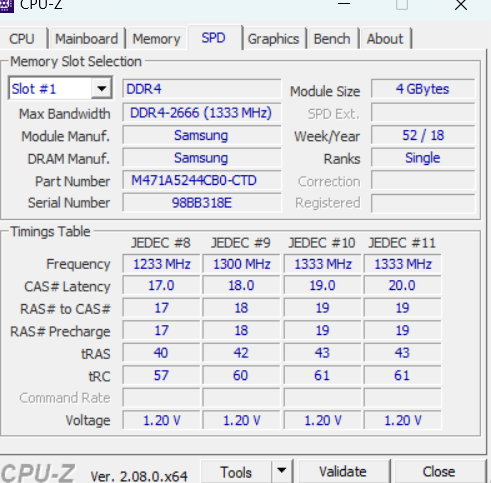Click the empty SPD Ext. field

[423, 113]
